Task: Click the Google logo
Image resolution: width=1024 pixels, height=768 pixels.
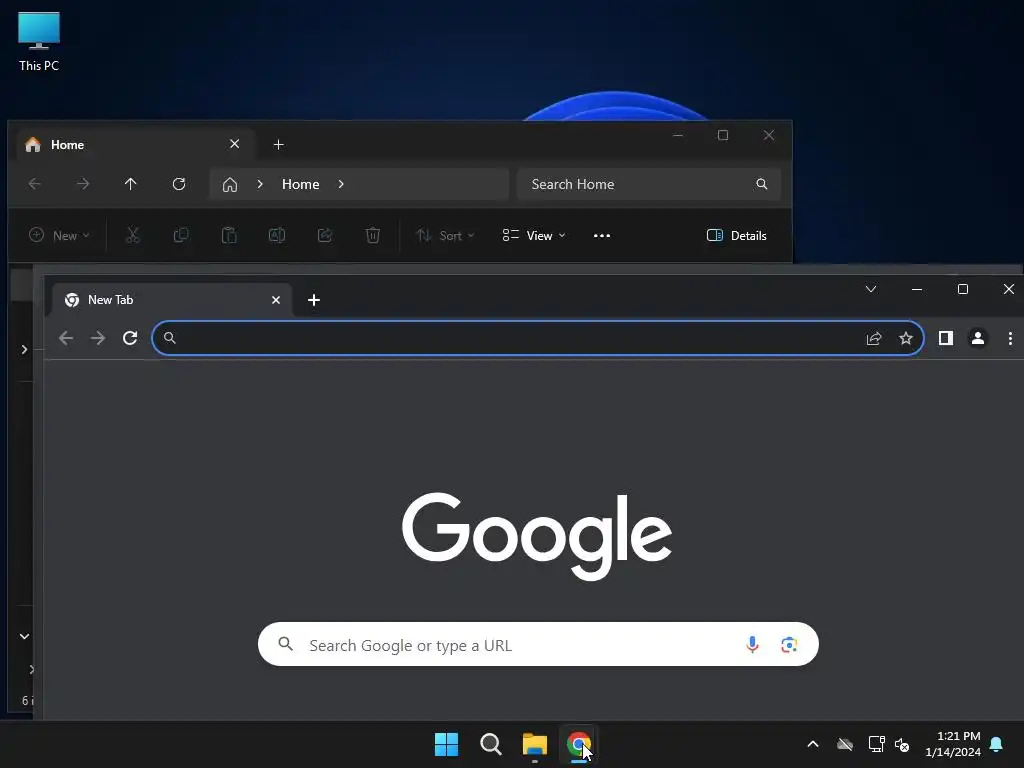Action: (x=537, y=536)
